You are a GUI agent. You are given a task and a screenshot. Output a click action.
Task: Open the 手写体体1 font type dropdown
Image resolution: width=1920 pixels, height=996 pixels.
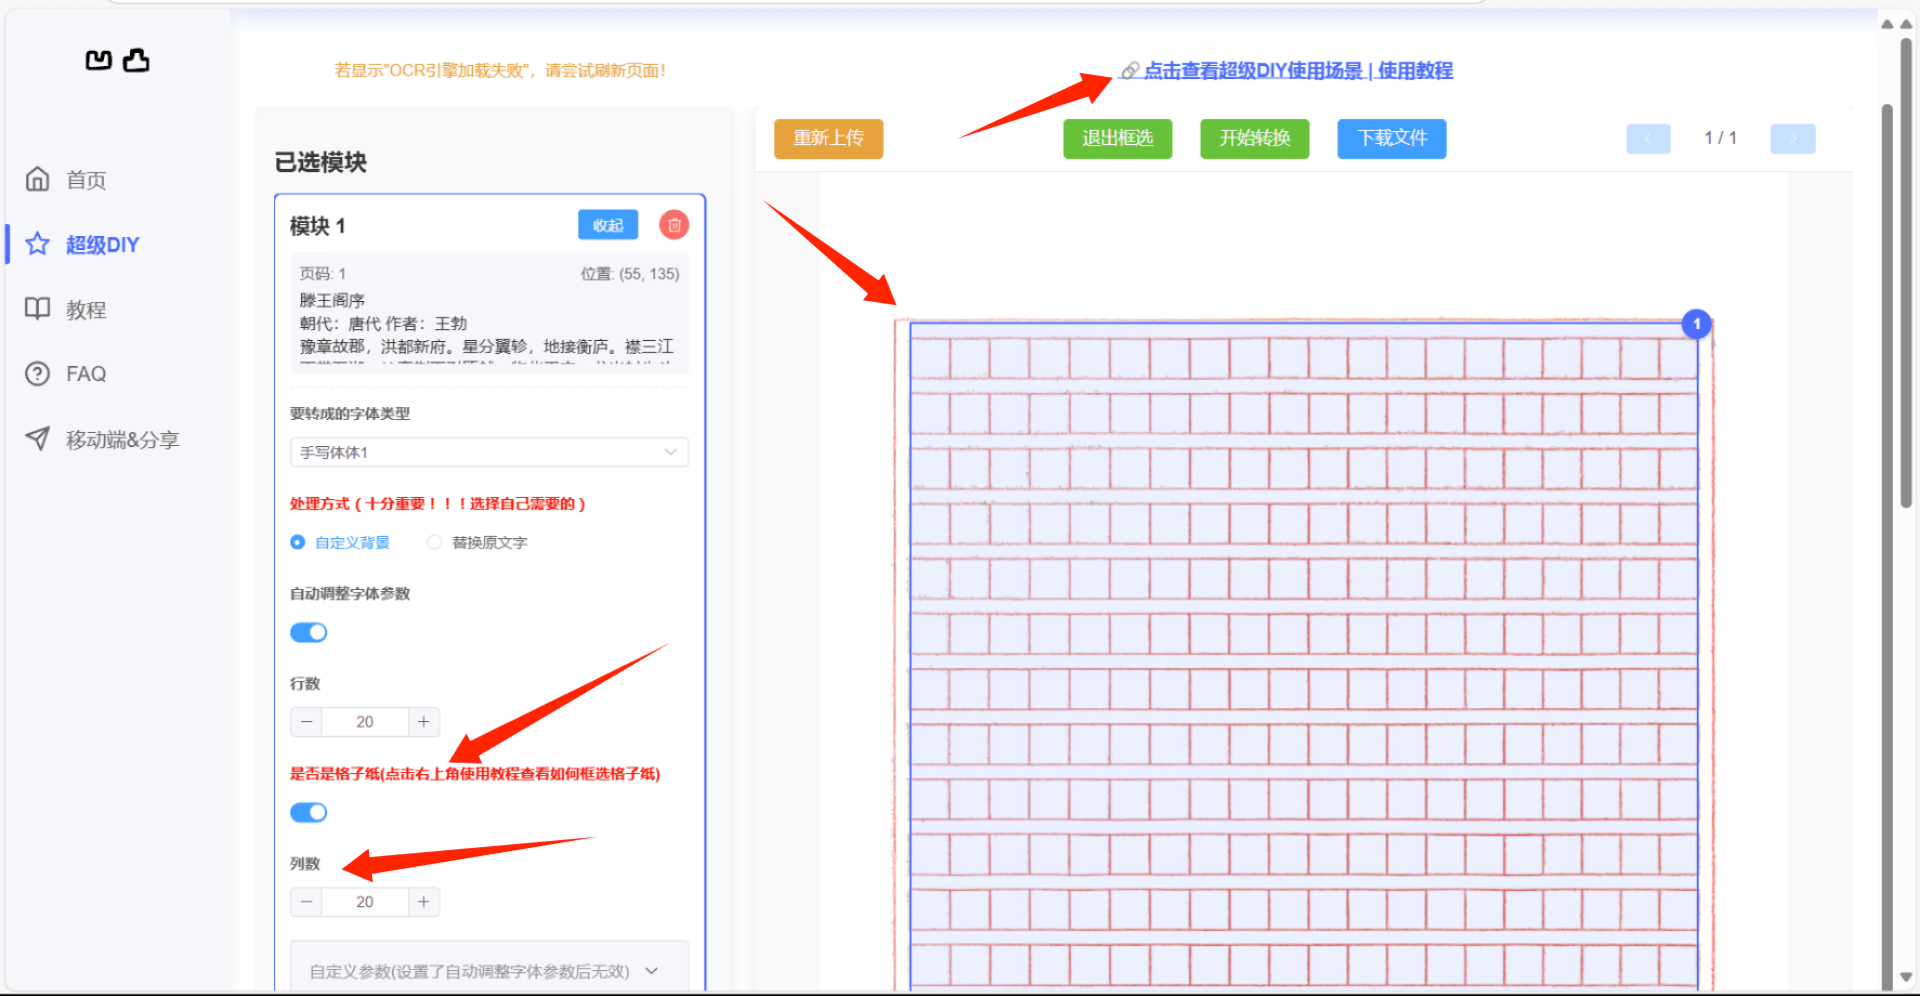tap(489, 452)
